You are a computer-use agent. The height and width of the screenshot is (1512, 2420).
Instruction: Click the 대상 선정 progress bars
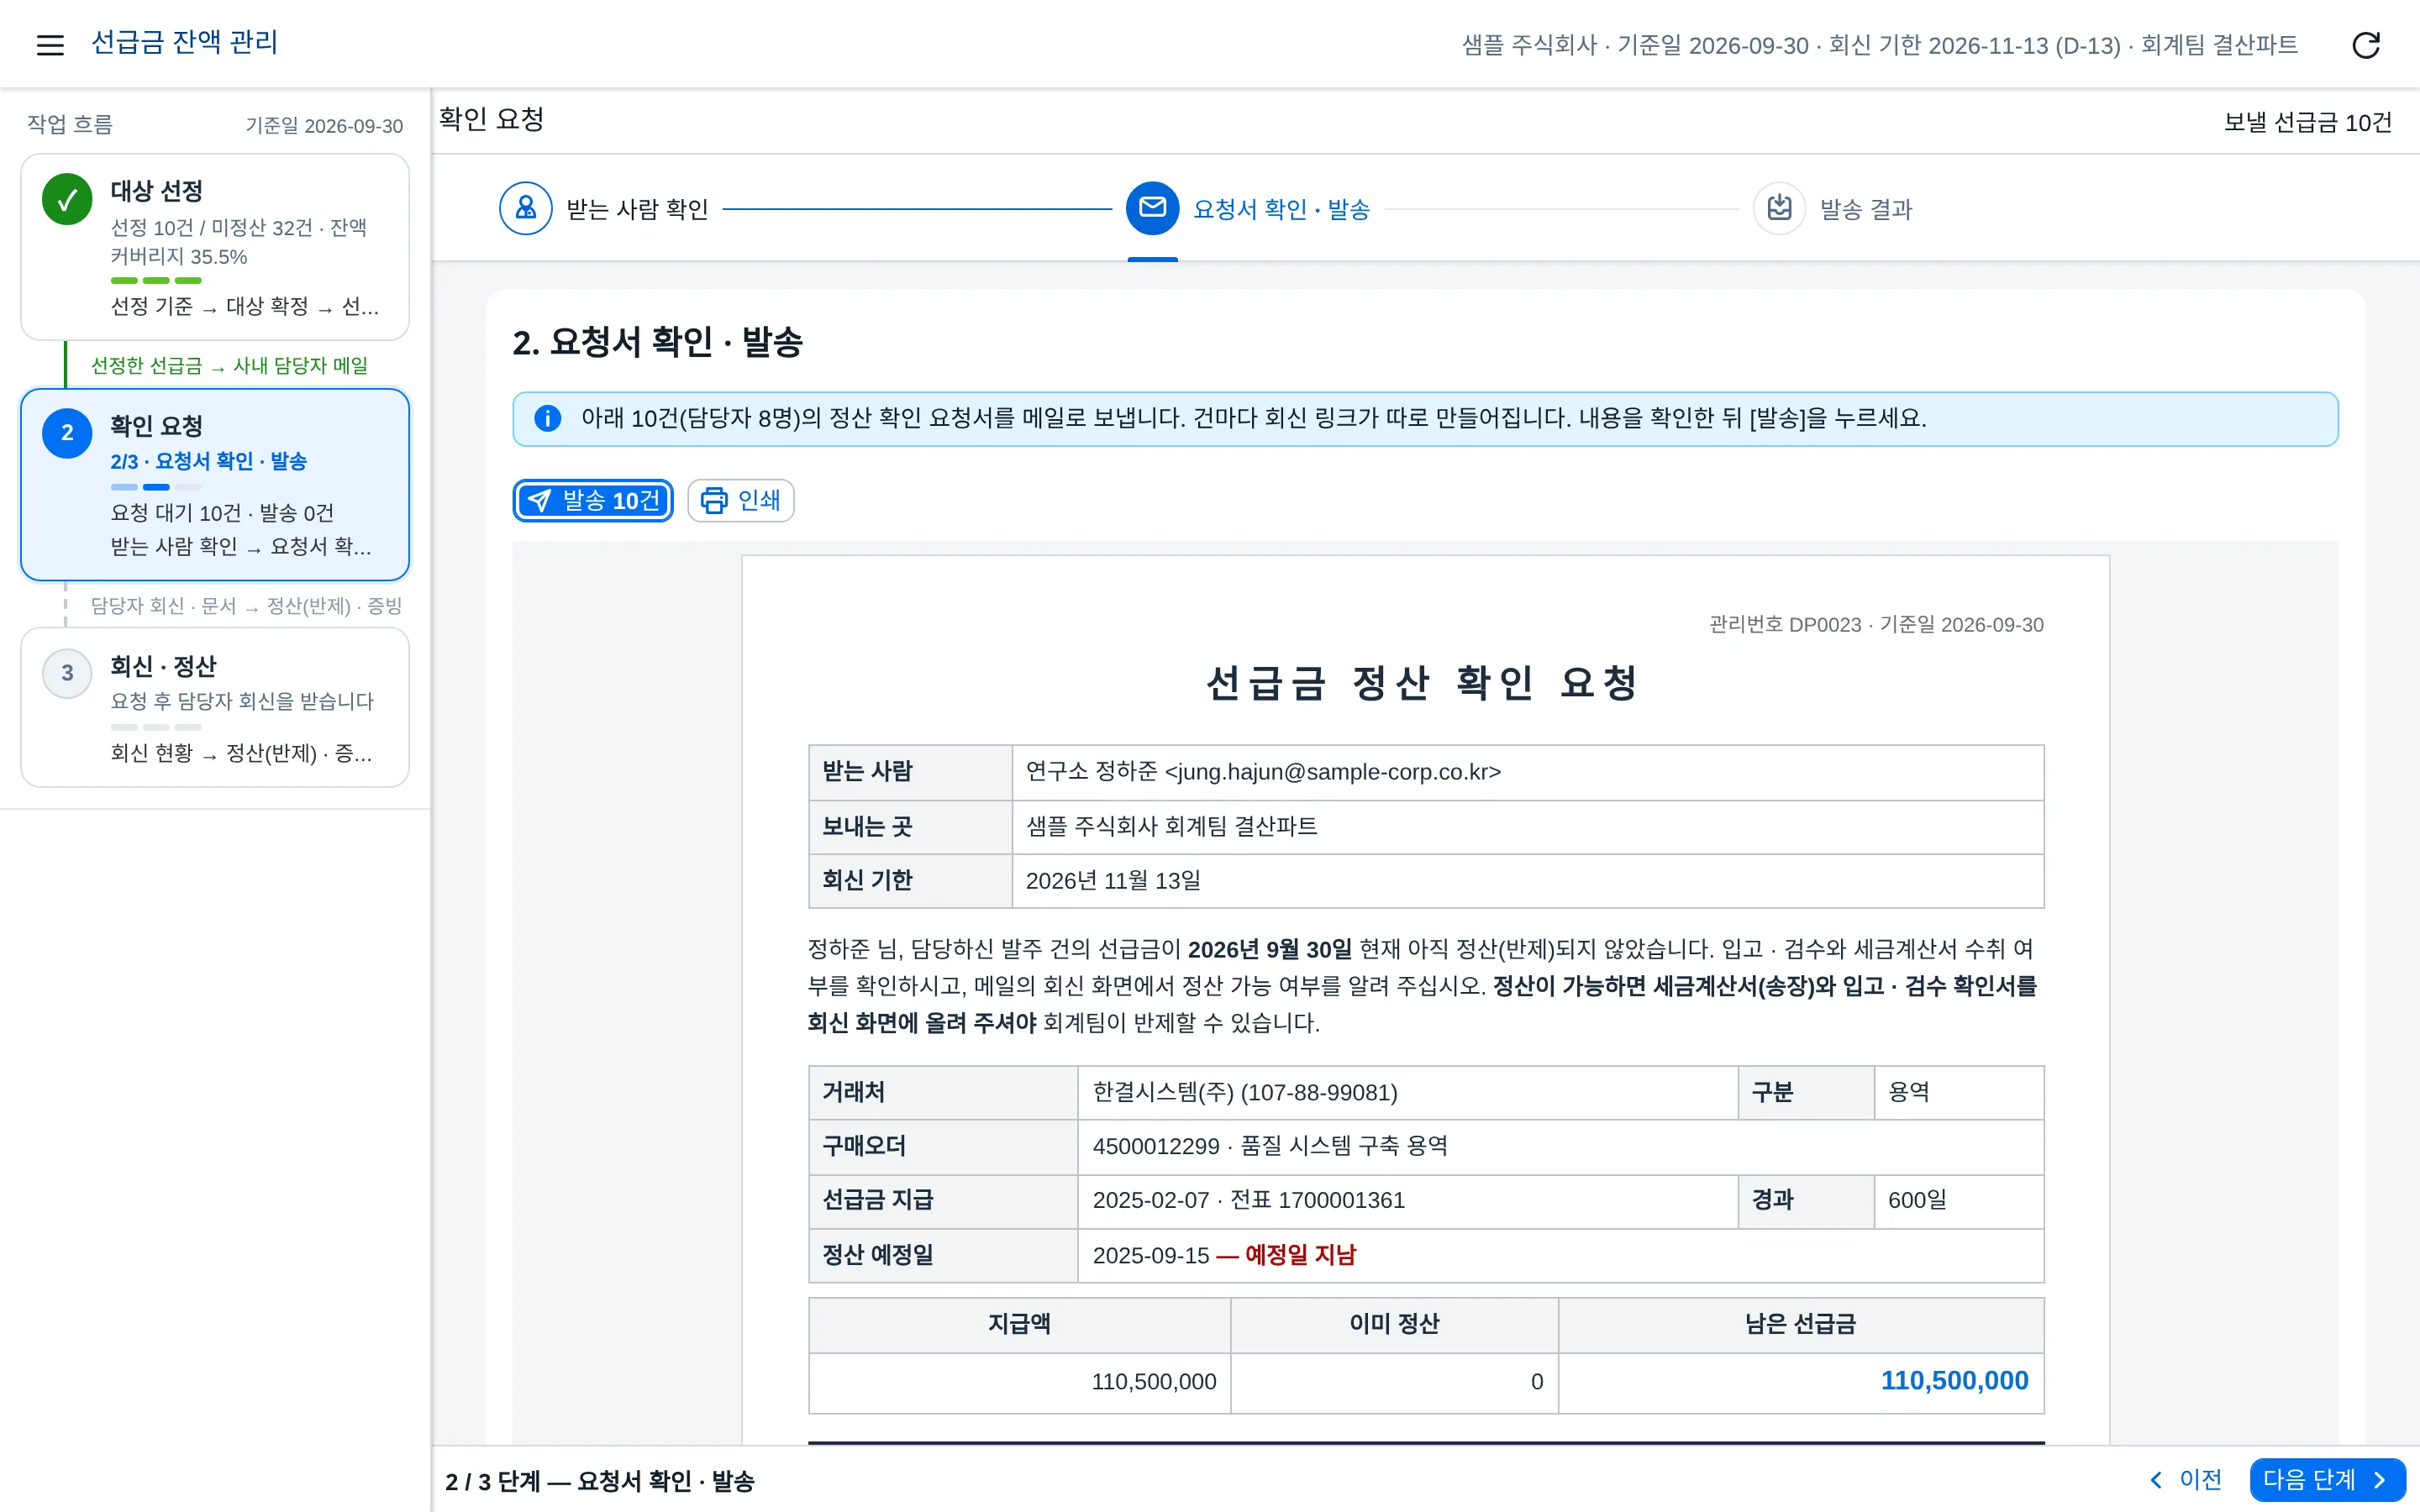(x=156, y=281)
